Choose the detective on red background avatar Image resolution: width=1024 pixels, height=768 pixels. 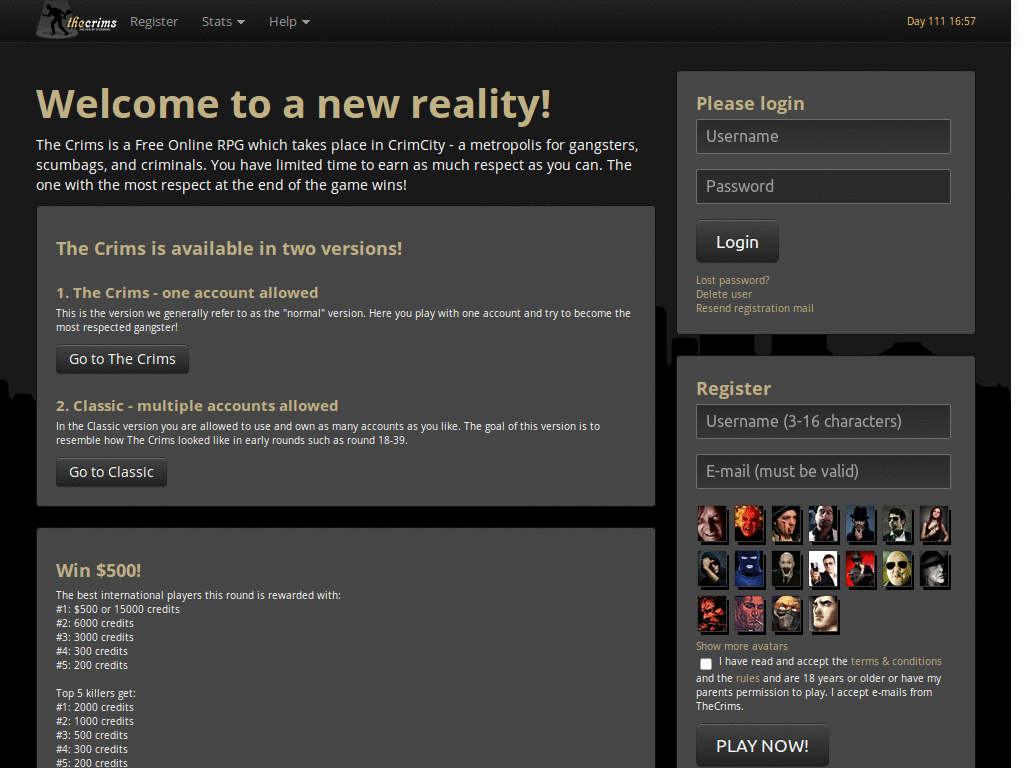click(860, 569)
